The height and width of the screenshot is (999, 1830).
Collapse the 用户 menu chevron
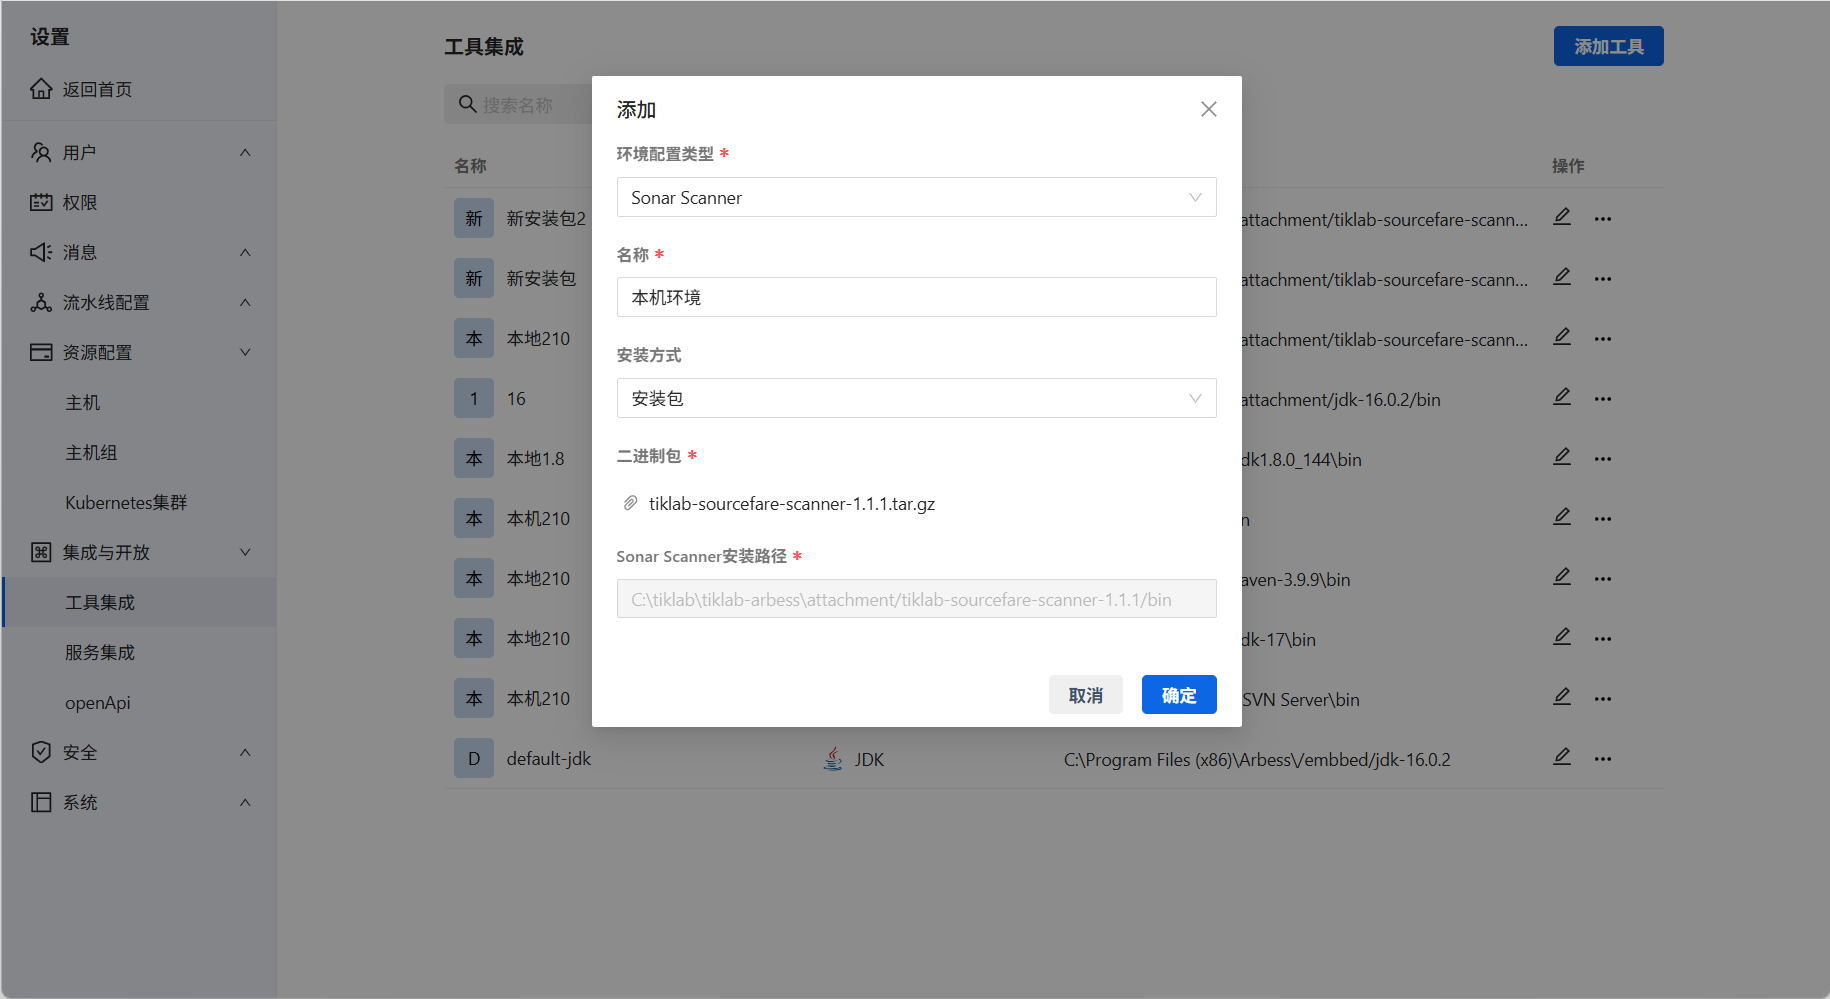[245, 152]
